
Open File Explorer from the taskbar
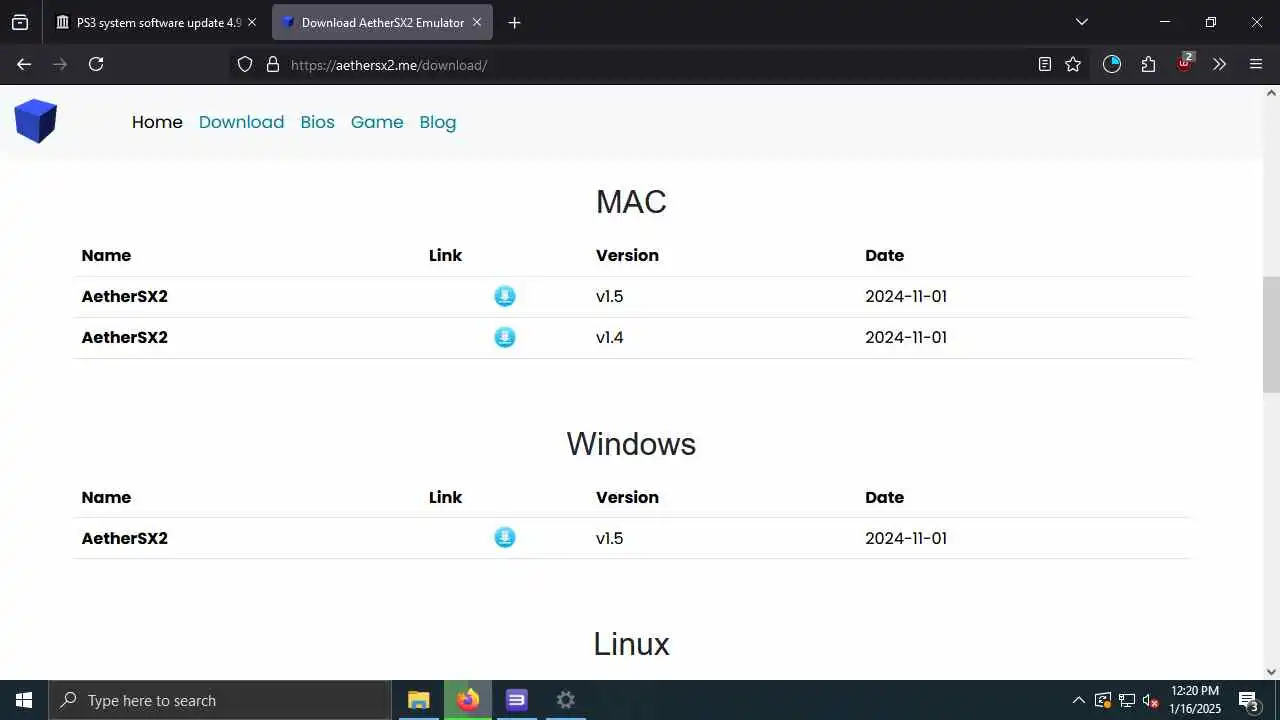coord(418,700)
